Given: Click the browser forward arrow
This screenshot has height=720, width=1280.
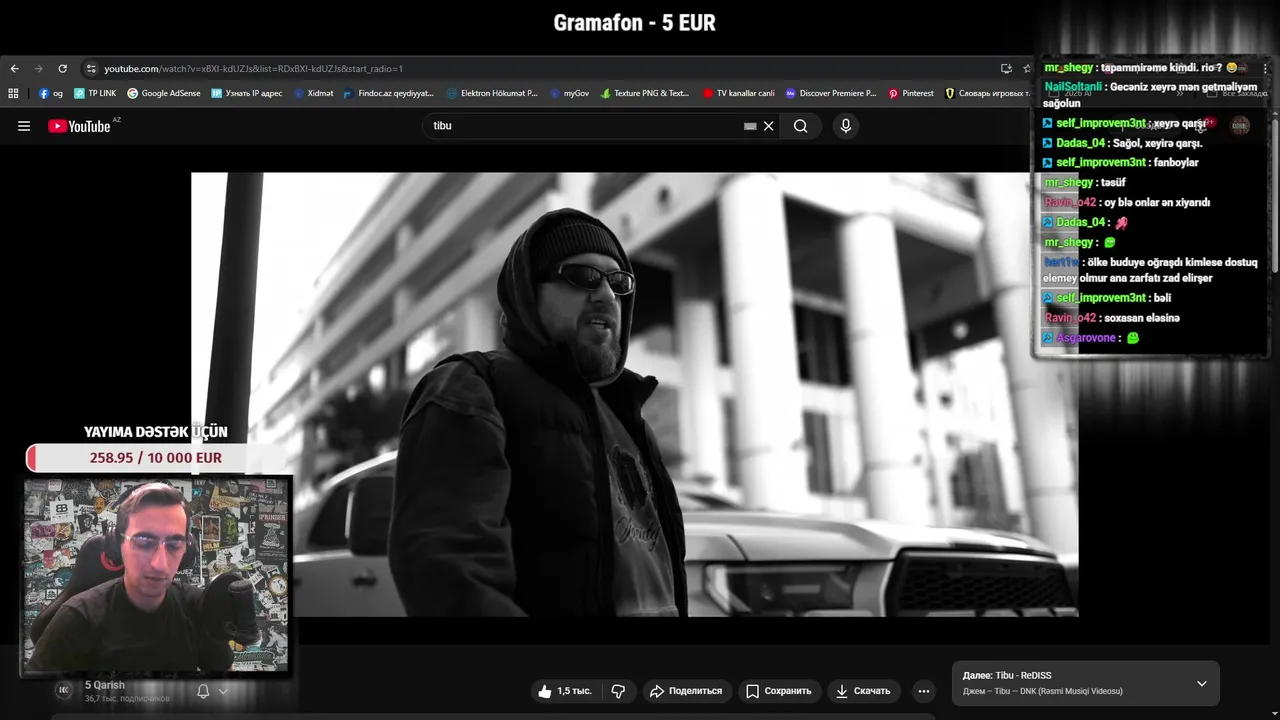Looking at the screenshot, I should (38, 69).
